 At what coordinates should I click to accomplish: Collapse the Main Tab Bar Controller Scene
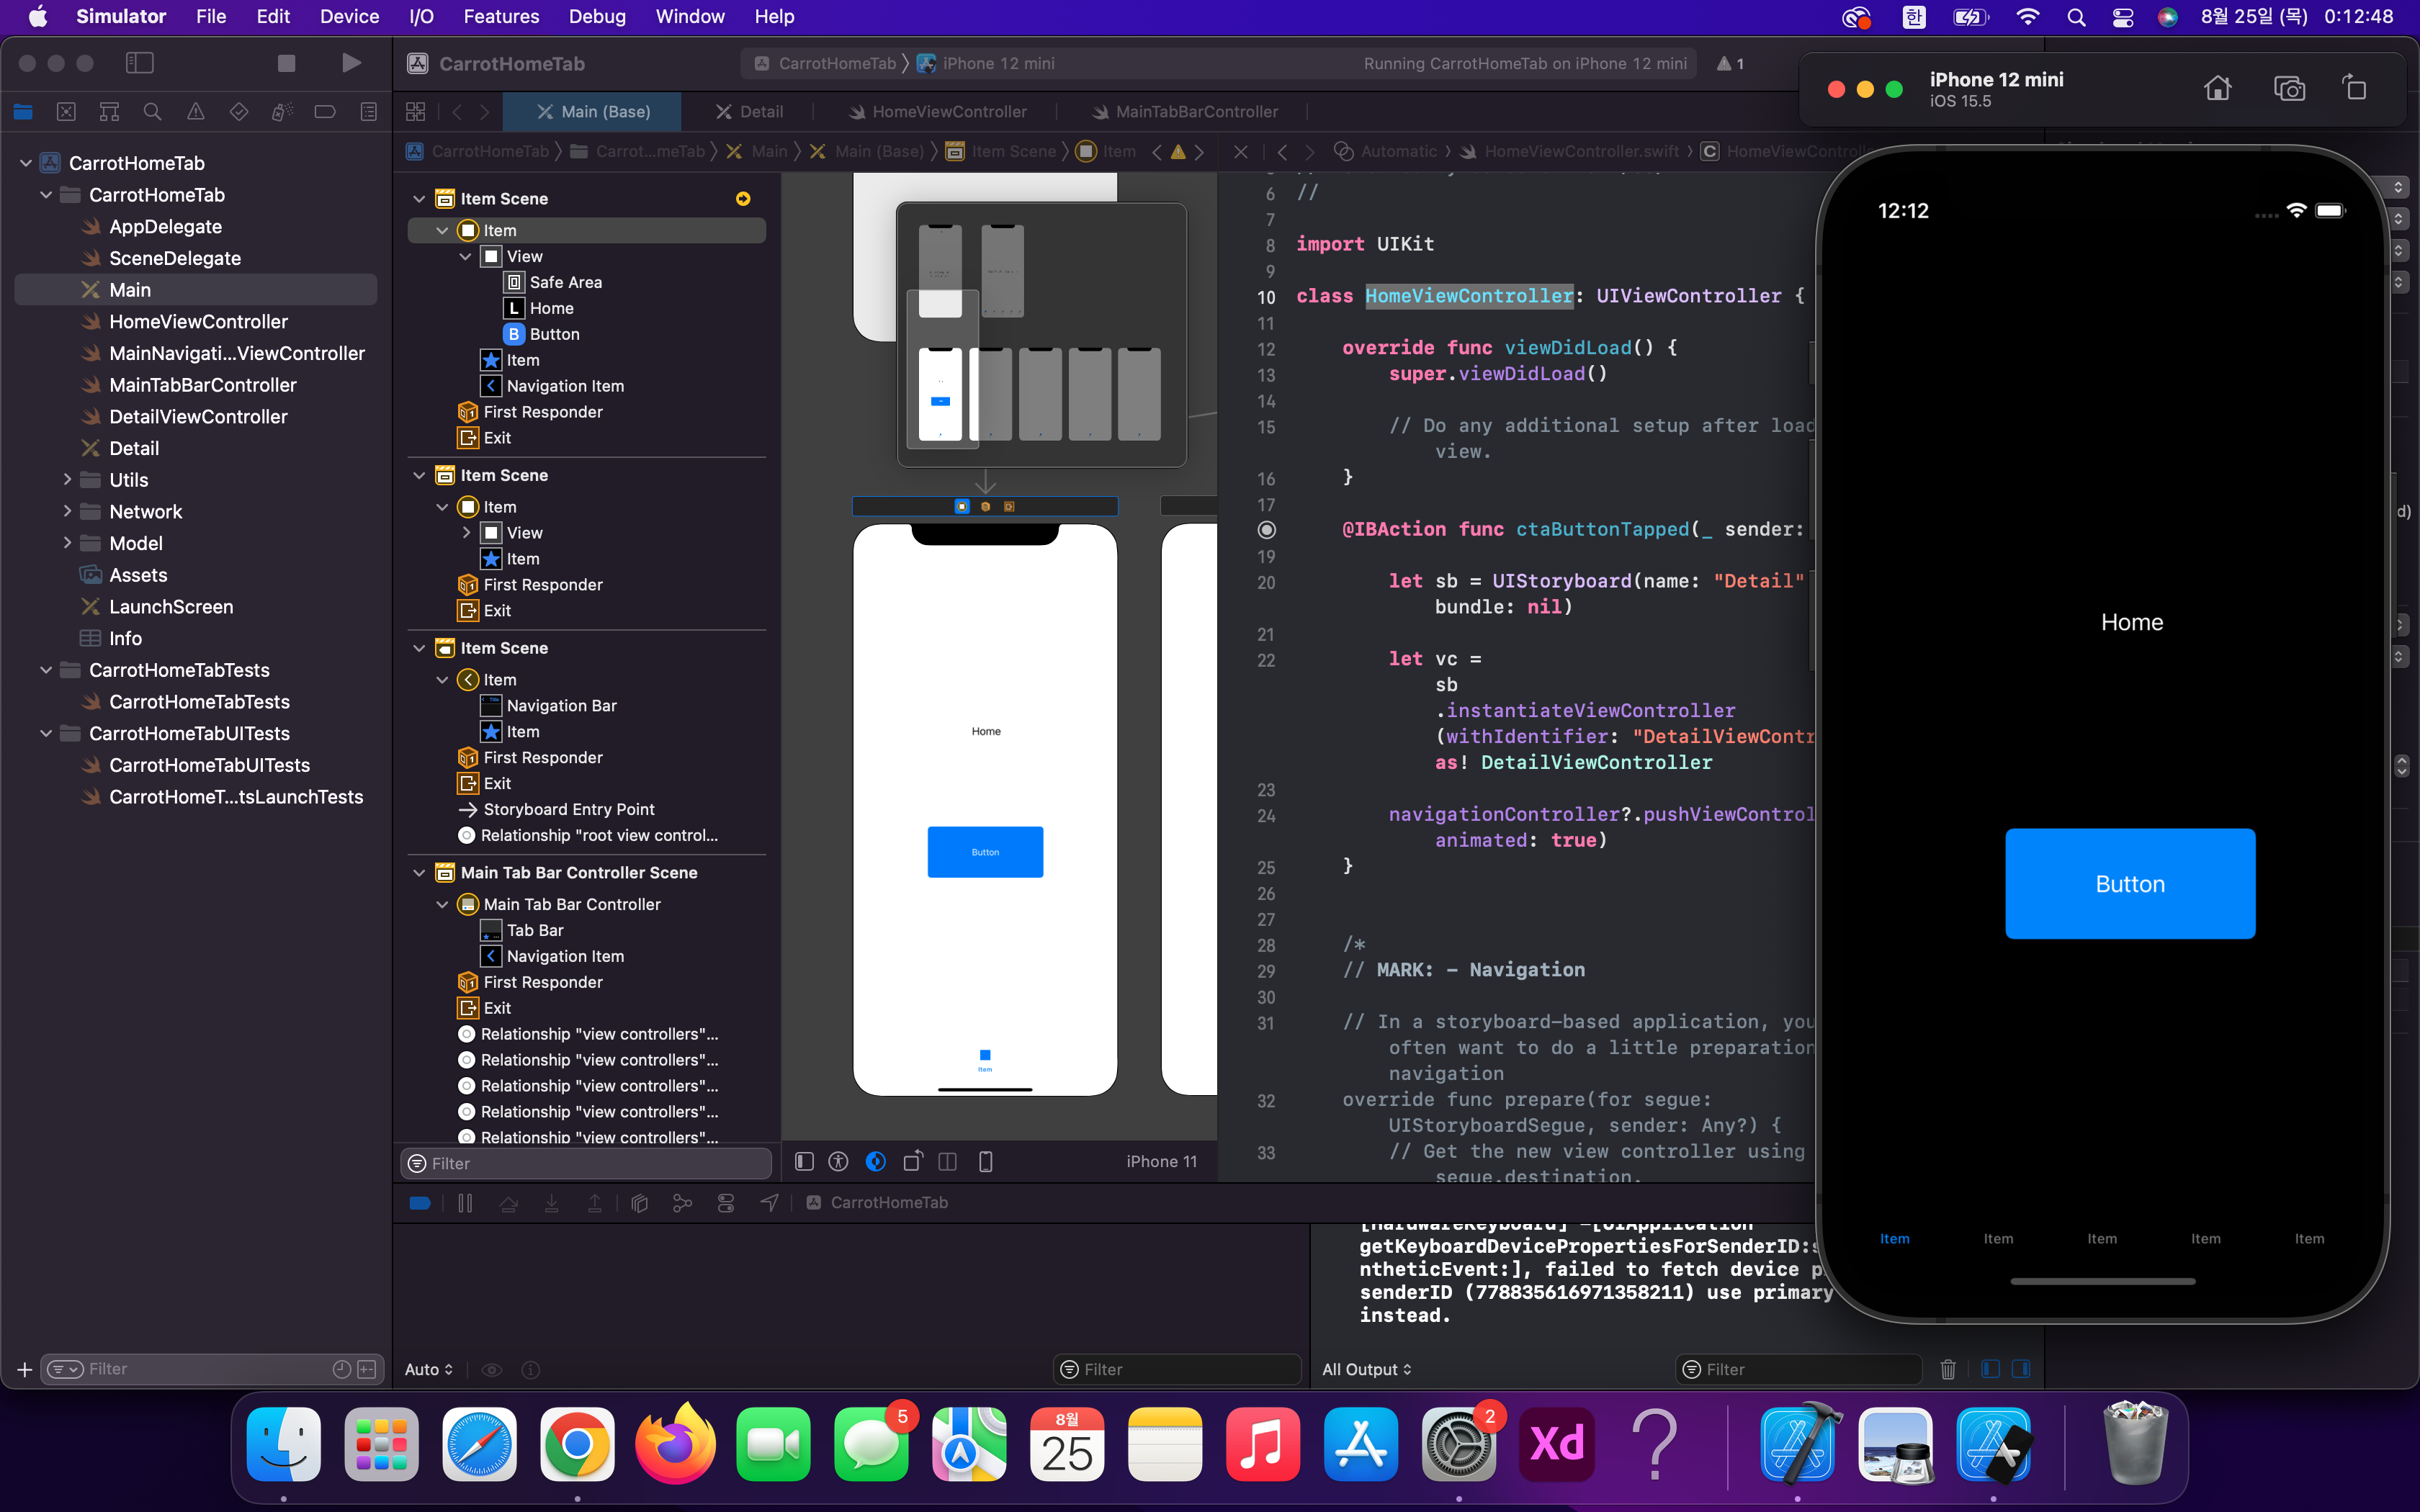click(x=419, y=872)
